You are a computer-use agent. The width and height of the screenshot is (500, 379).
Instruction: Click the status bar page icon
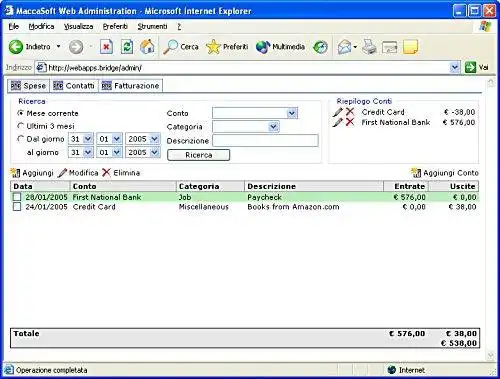tap(8, 370)
